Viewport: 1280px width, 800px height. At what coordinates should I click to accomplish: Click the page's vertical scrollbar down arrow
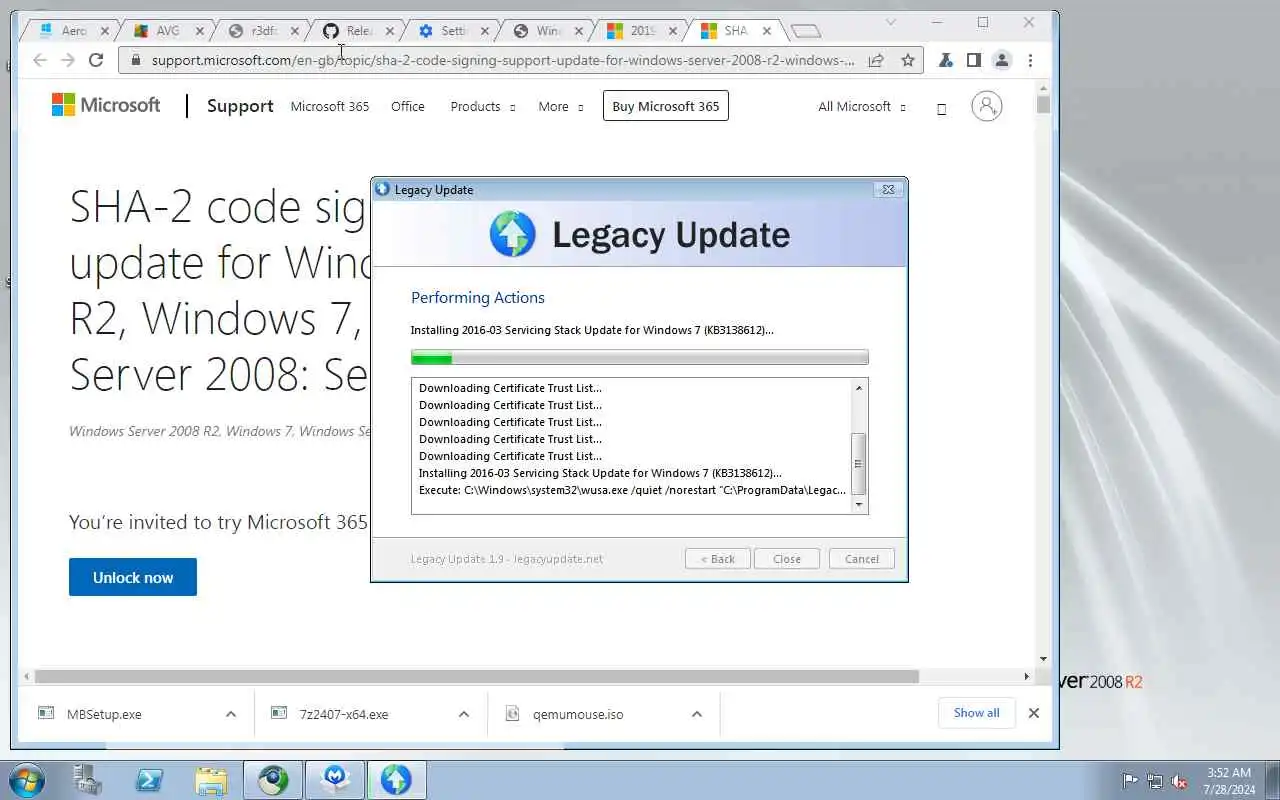[1043, 659]
